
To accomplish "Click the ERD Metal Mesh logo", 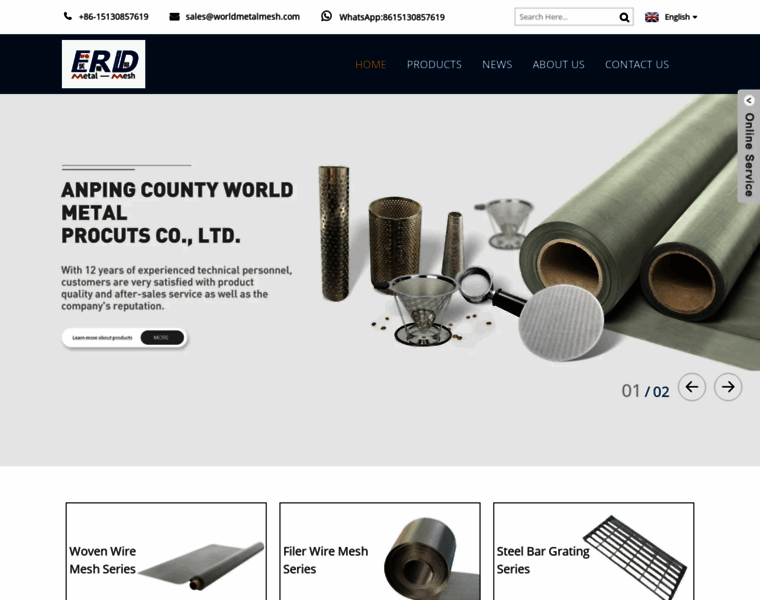I will coord(103,64).
